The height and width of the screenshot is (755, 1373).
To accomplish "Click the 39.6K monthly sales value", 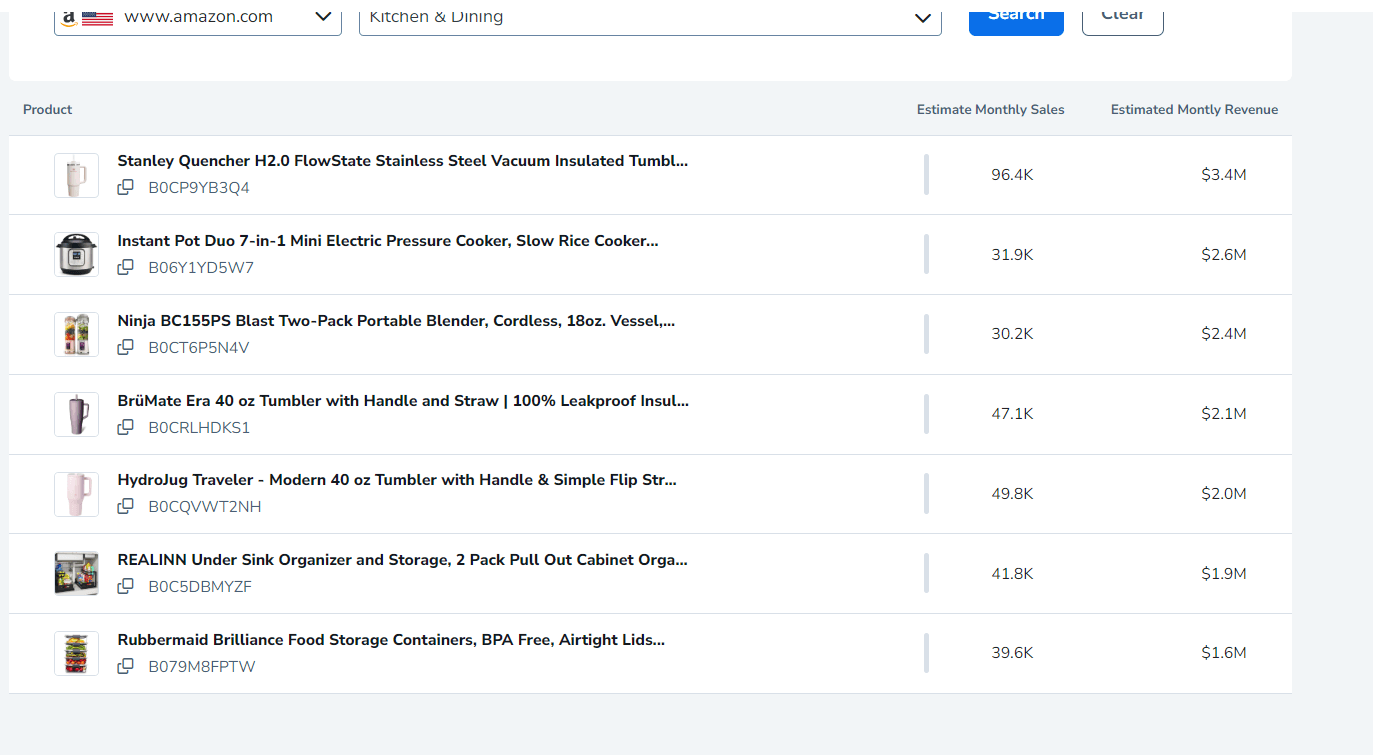I will click(x=1012, y=653).
